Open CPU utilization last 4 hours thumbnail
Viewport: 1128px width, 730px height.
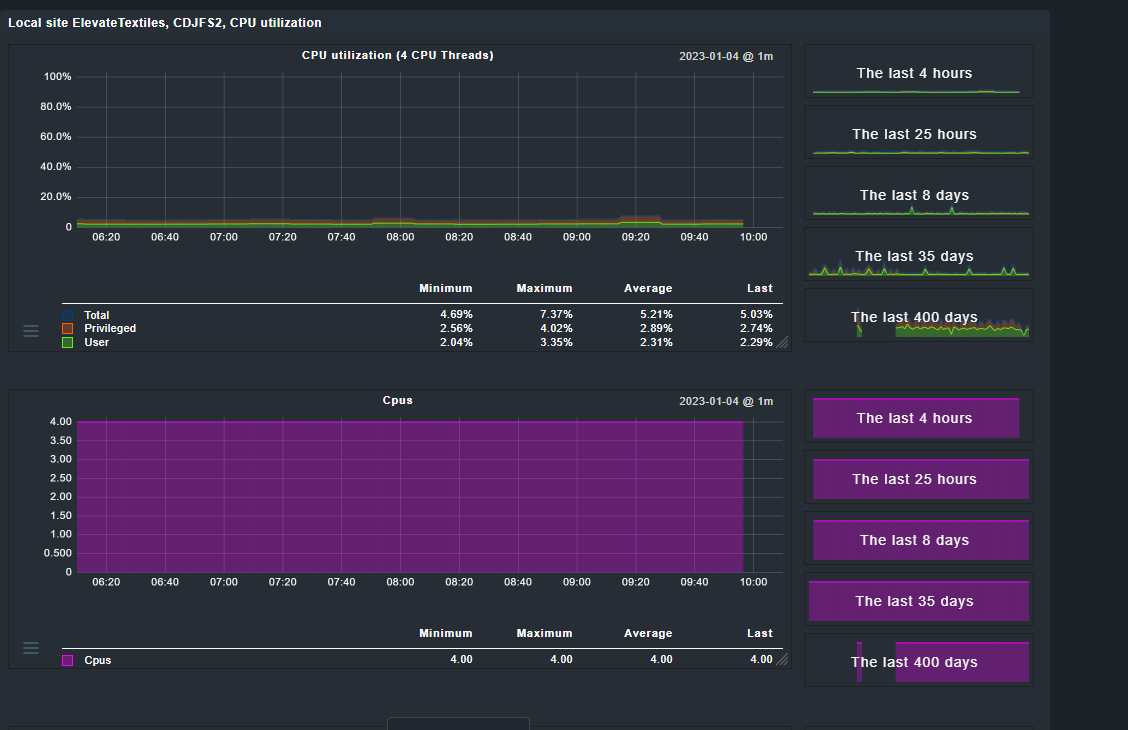coord(919,71)
